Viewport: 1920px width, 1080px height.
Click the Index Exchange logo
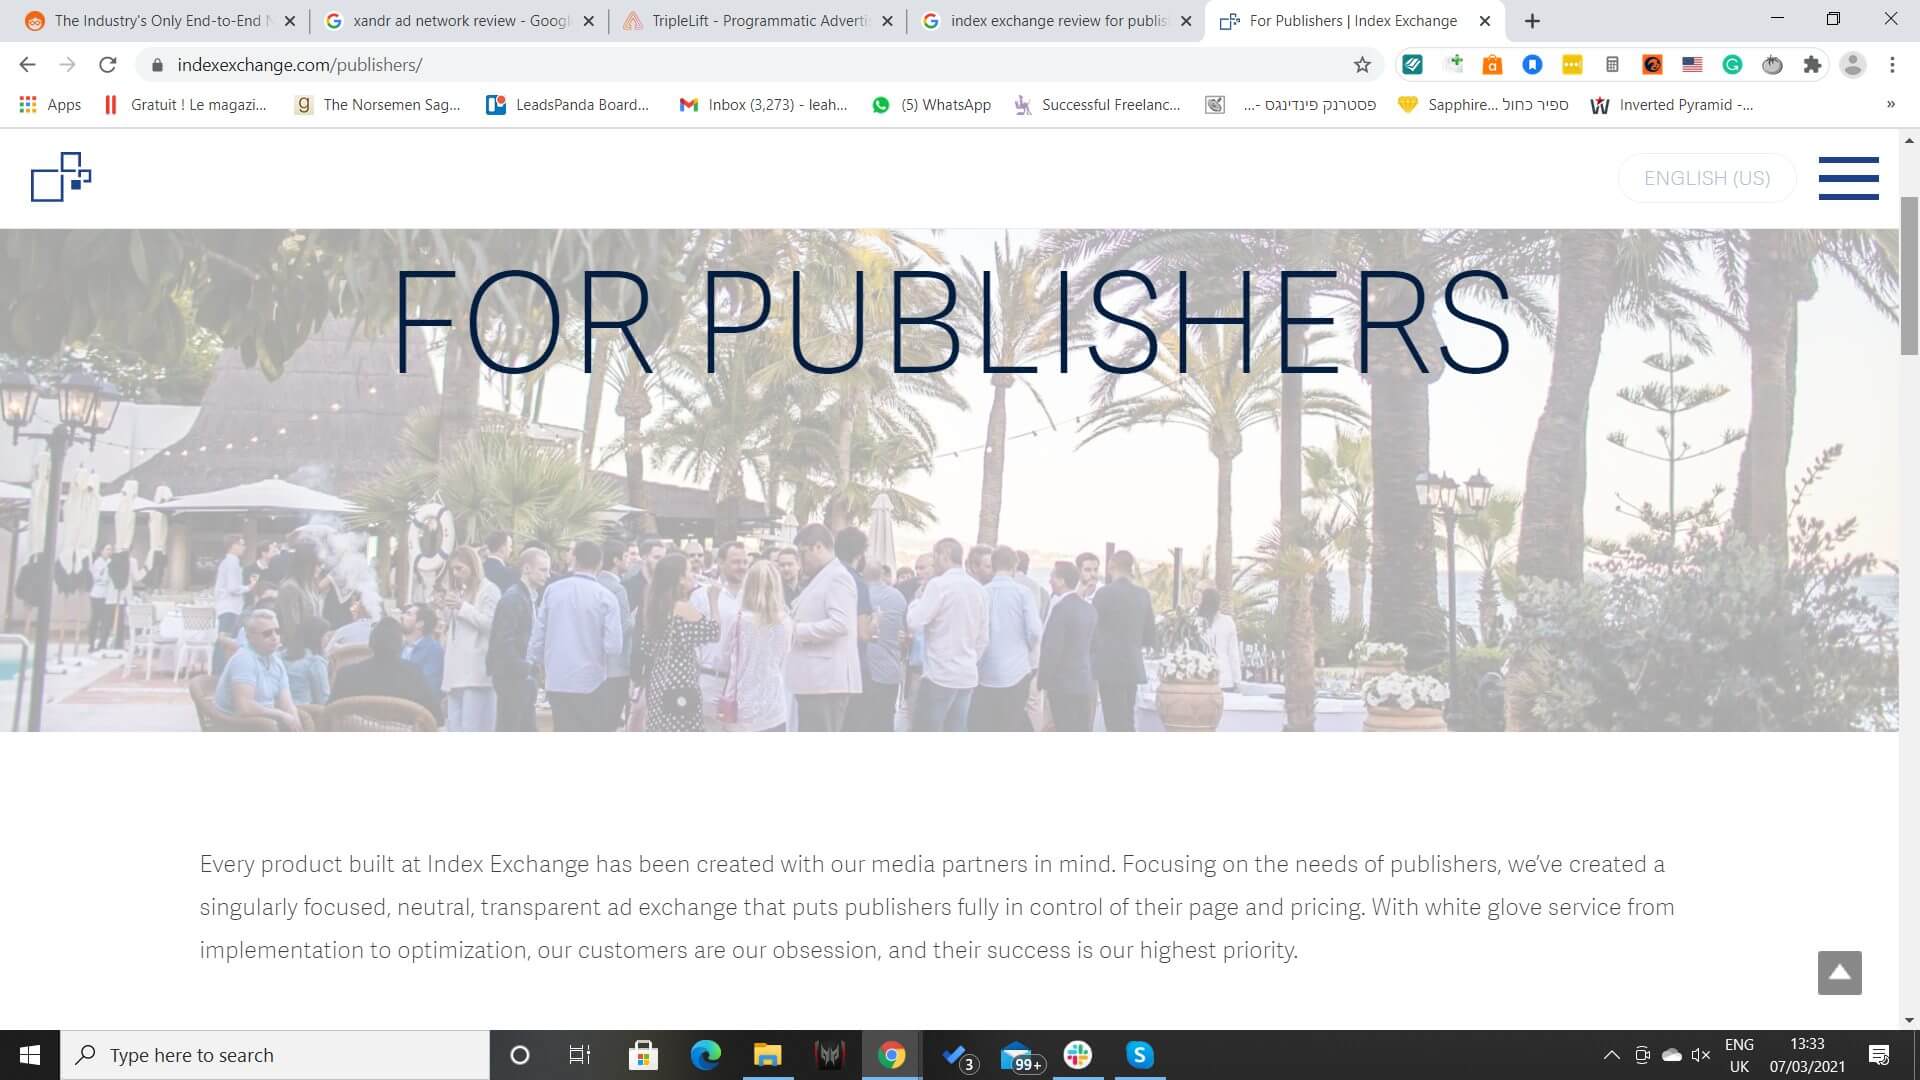click(x=61, y=177)
